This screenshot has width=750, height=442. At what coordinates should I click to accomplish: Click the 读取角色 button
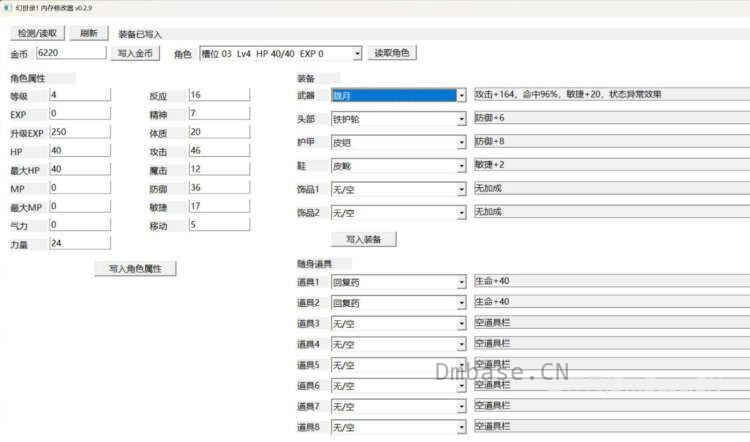pos(392,53)
